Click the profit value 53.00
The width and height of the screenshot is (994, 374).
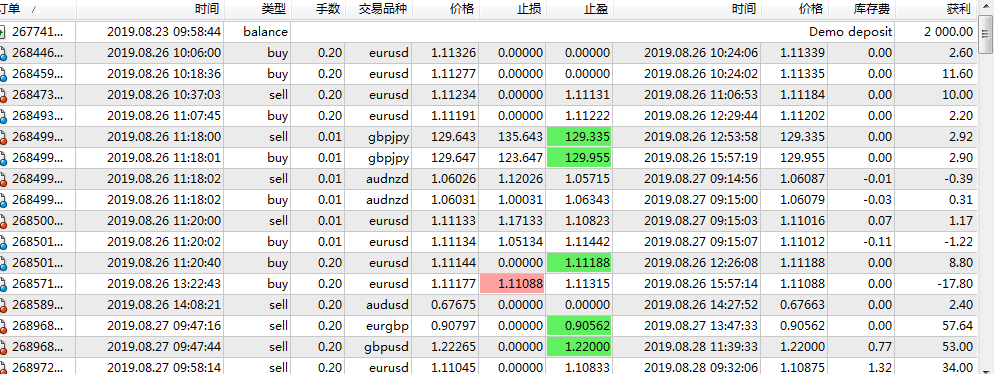tap(958, 347)
